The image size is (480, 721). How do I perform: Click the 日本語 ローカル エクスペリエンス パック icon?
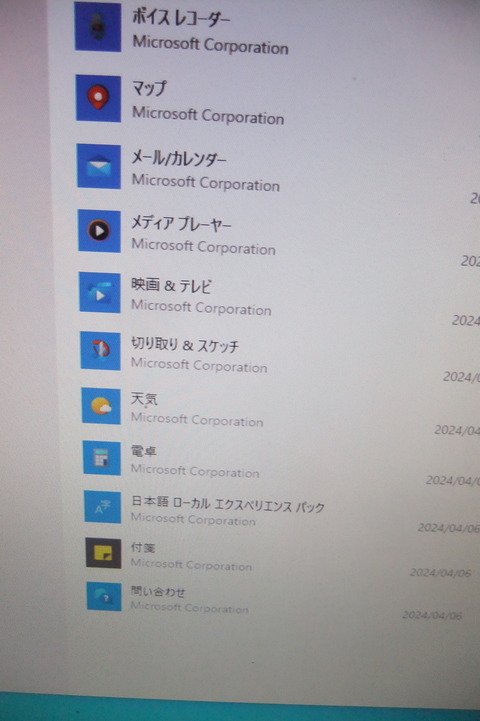tap(103, 507)
